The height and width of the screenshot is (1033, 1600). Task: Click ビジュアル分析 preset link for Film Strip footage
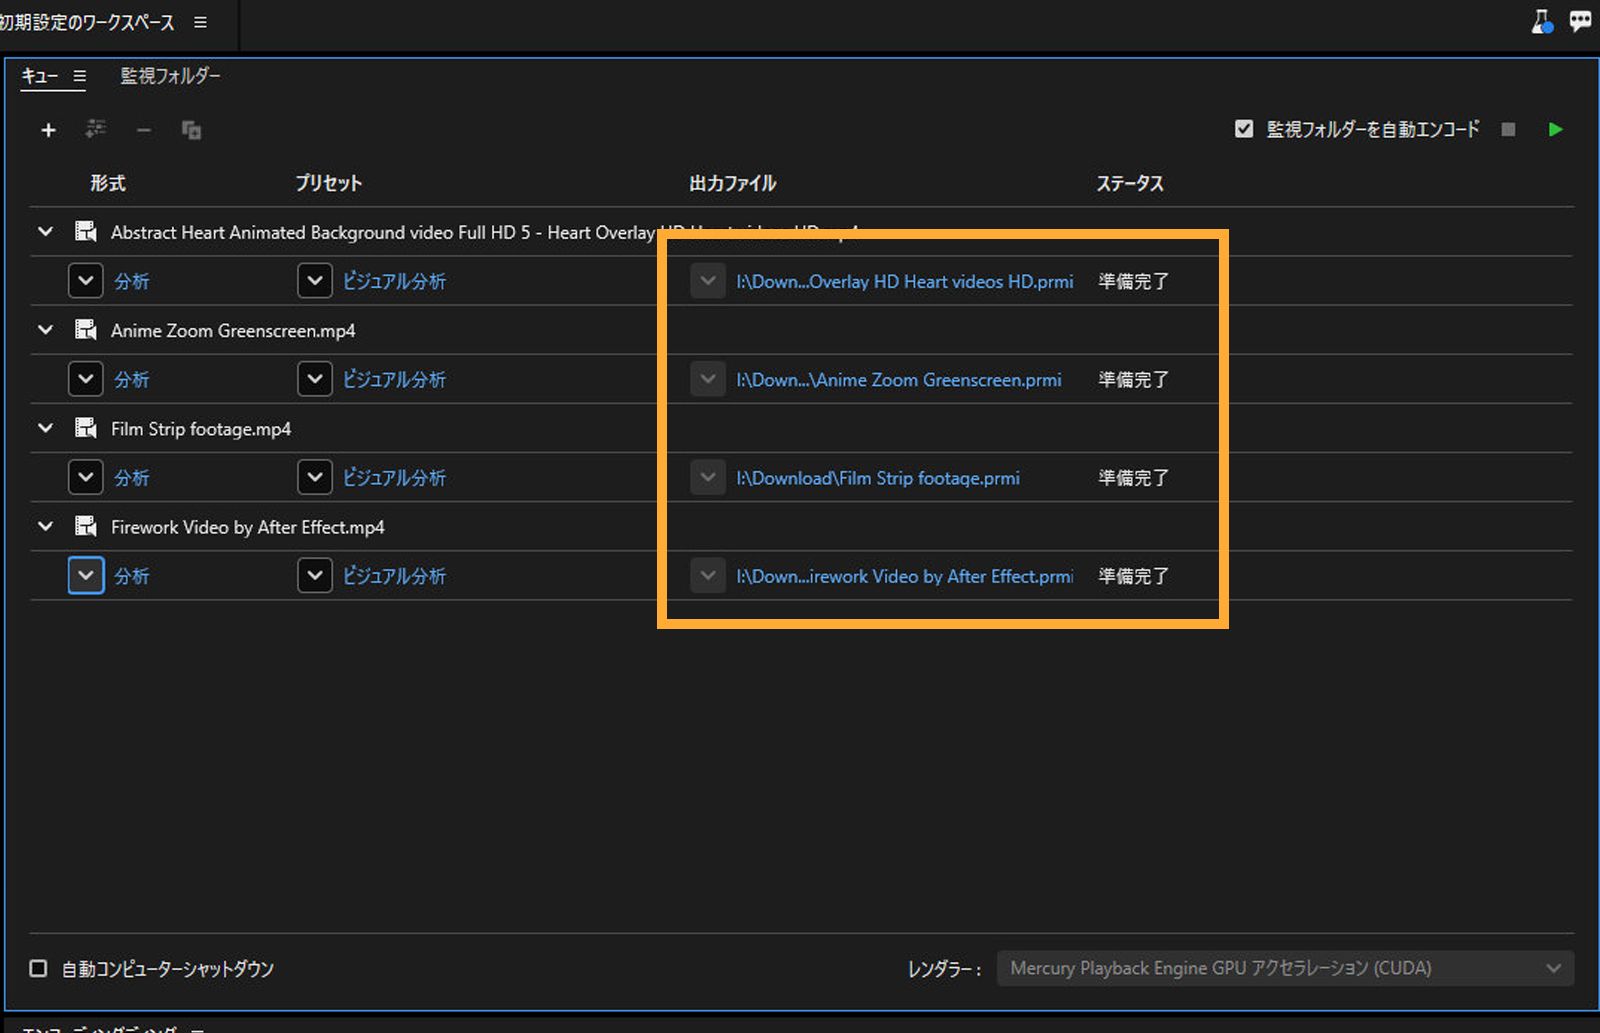[x=395, y=478]
